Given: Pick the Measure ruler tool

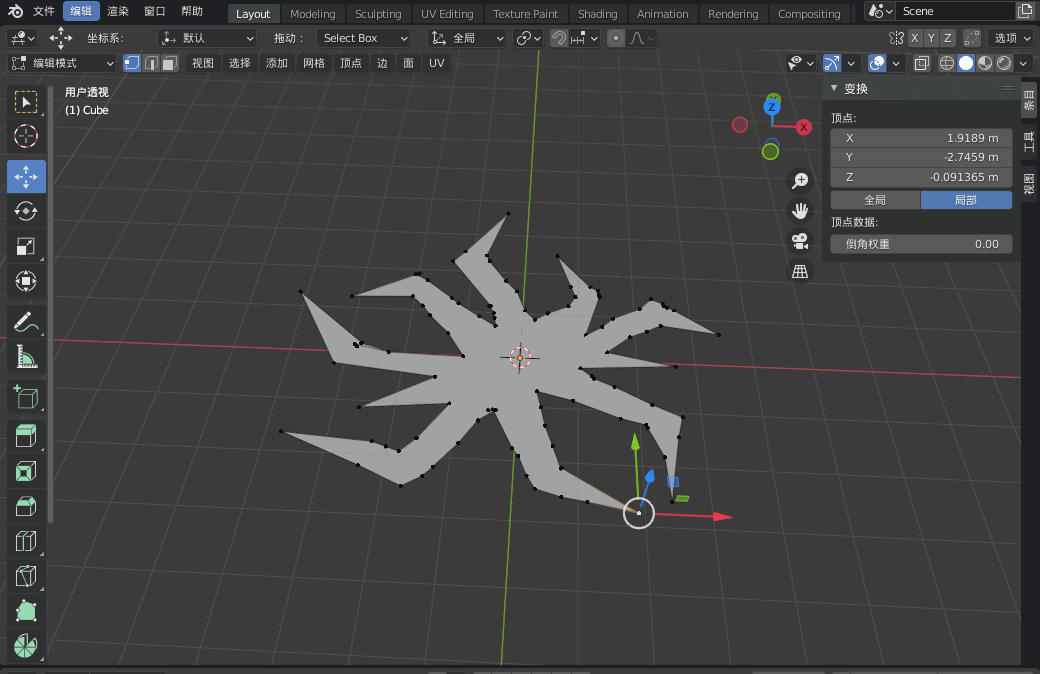Looking at the screenshot, I should pyautogui.click(x=26, y=357).
